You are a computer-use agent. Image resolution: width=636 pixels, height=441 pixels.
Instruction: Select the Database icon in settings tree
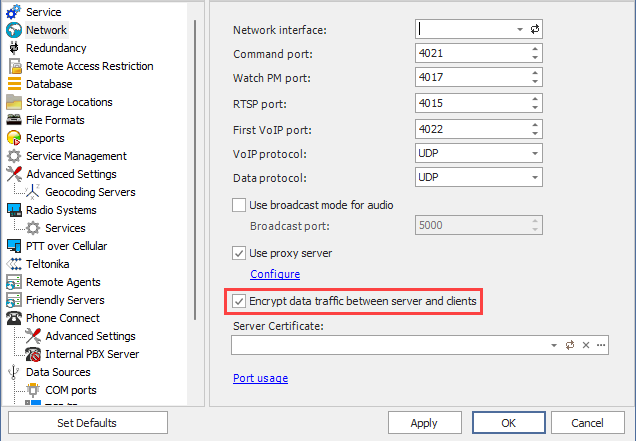(14, 84)
